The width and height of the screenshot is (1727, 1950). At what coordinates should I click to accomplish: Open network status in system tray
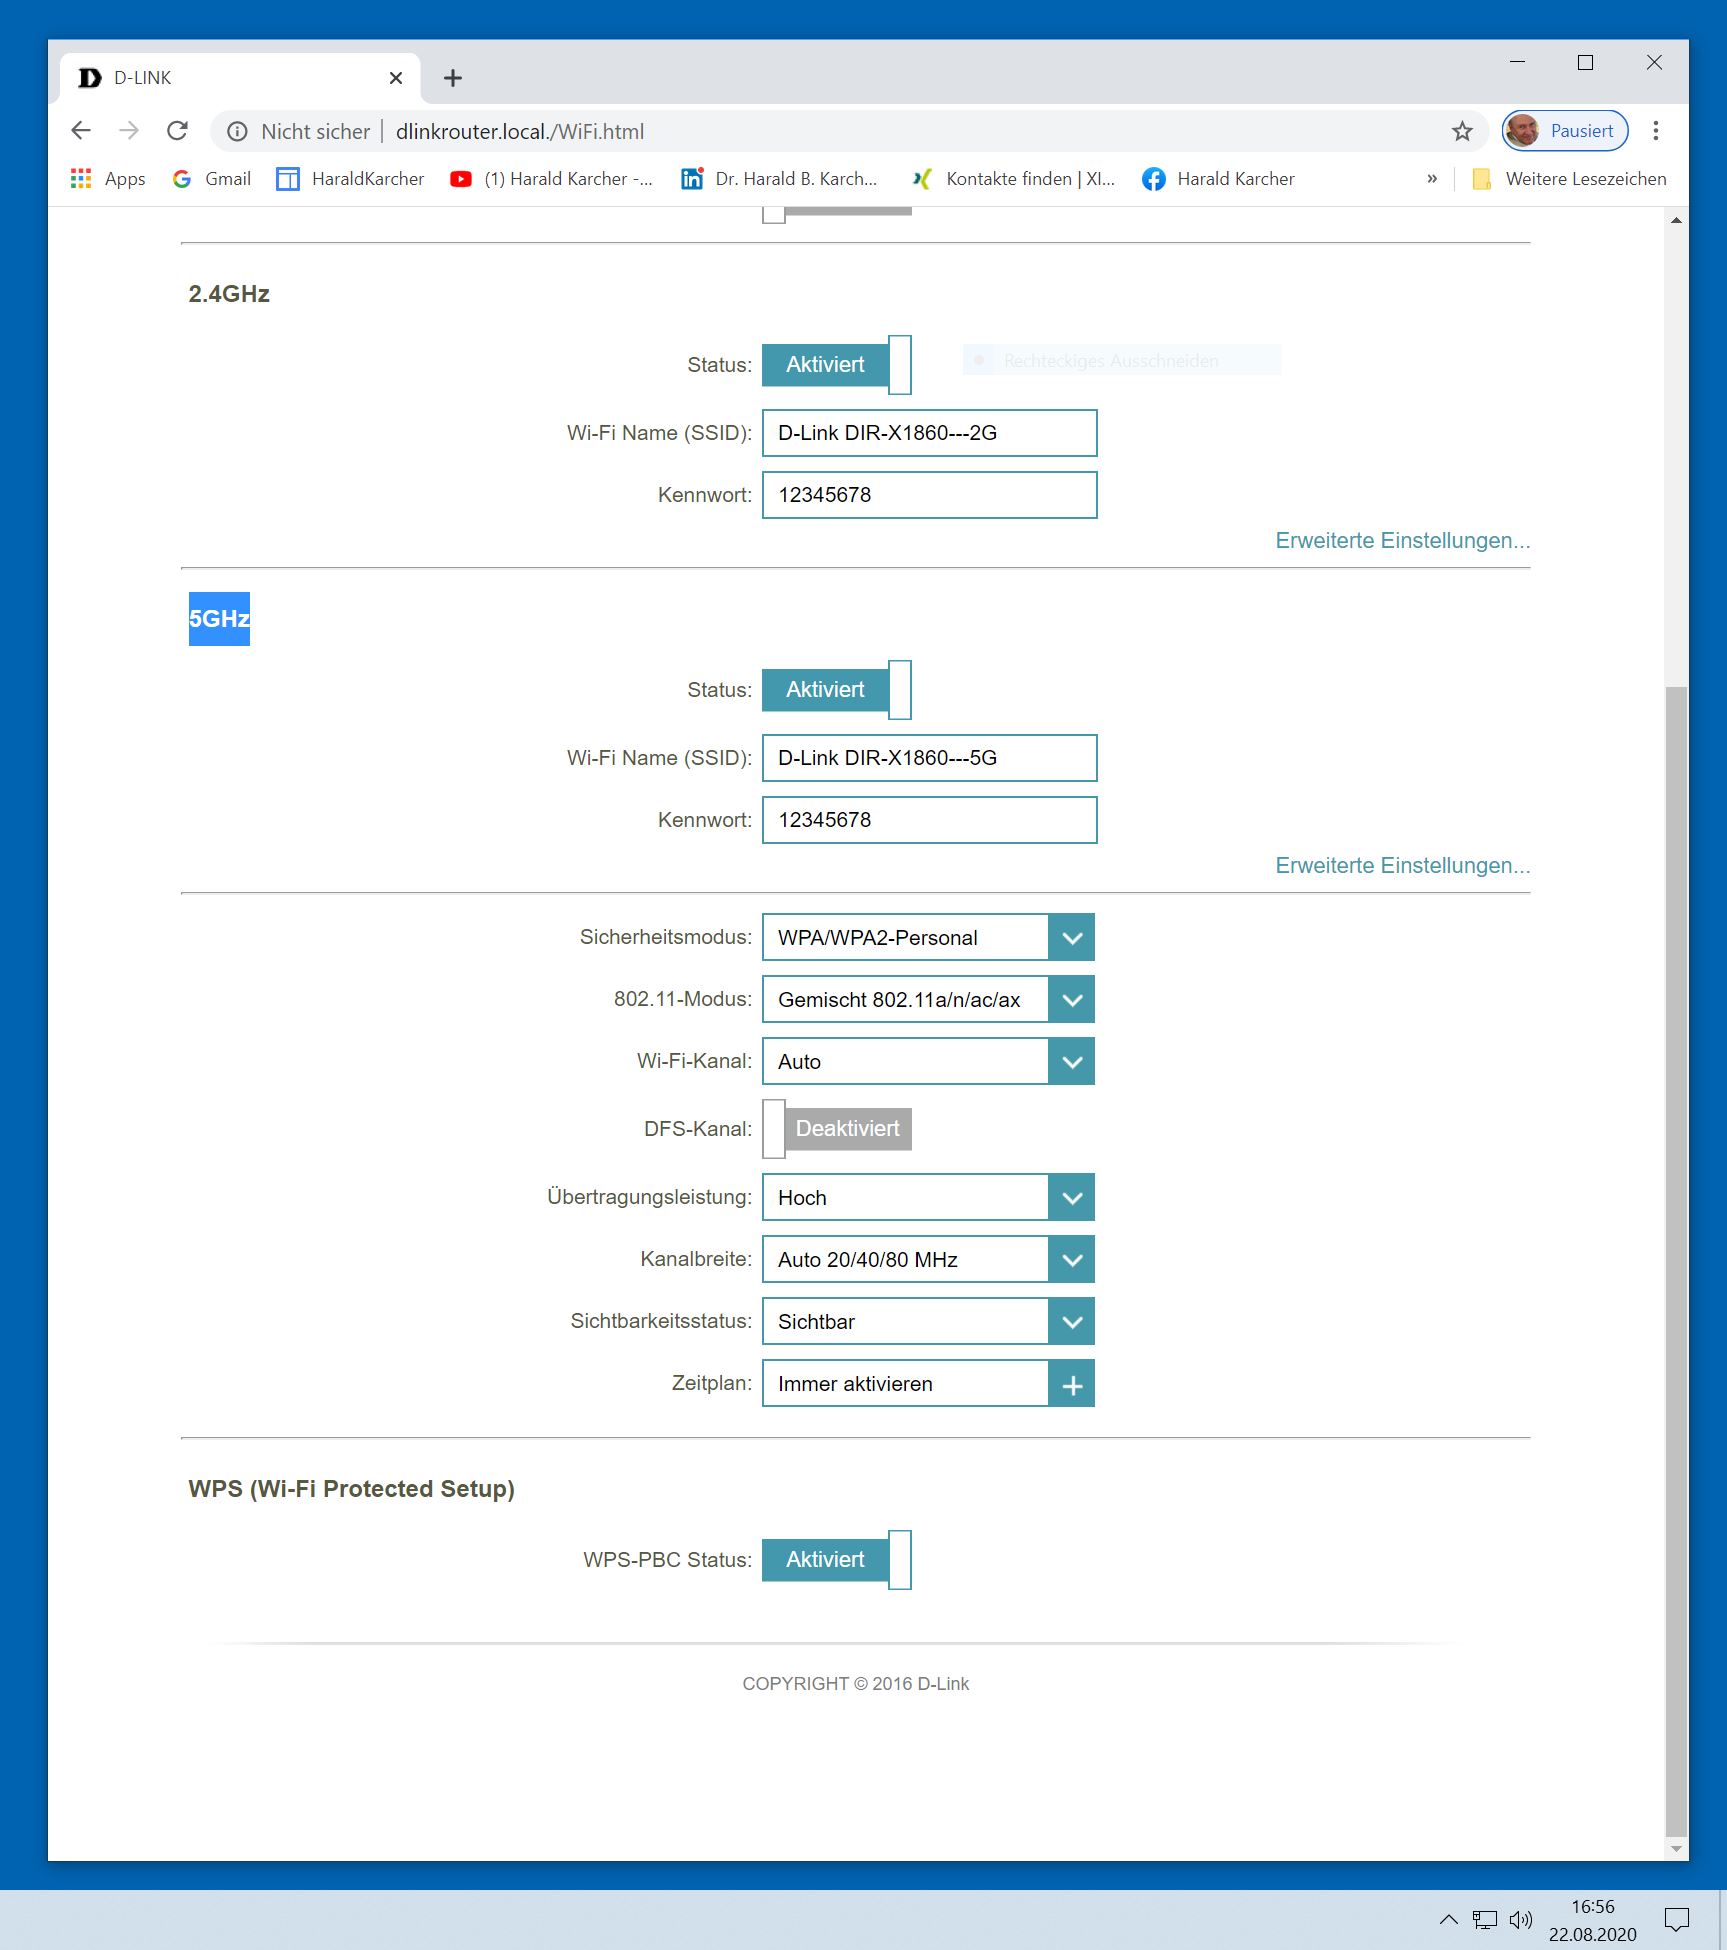1484,1919
